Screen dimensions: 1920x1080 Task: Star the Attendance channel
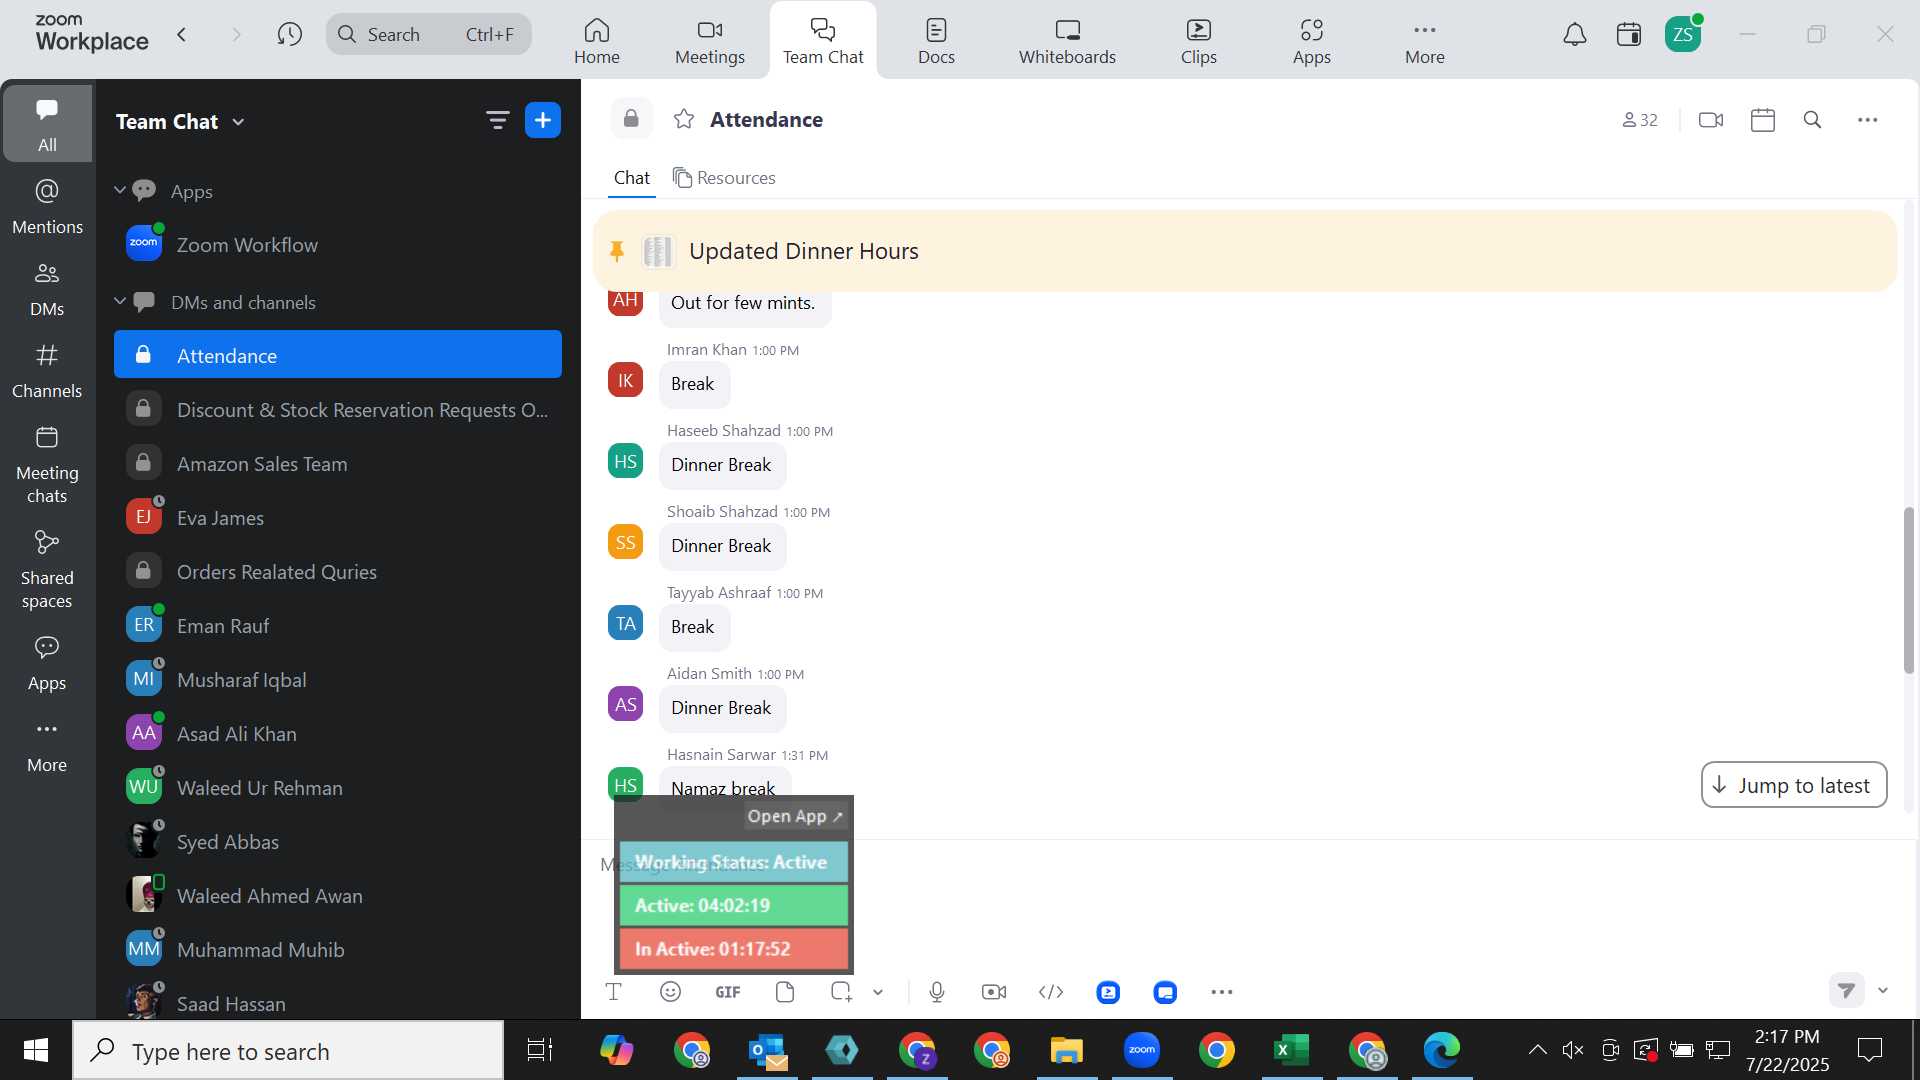click(x=684, y=120)
